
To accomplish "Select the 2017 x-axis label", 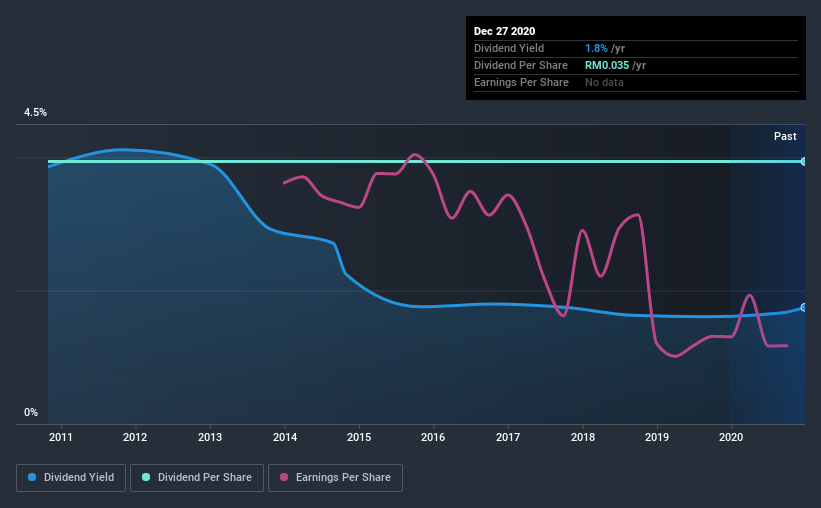I will pyautogui.click(x=508, y=437).
